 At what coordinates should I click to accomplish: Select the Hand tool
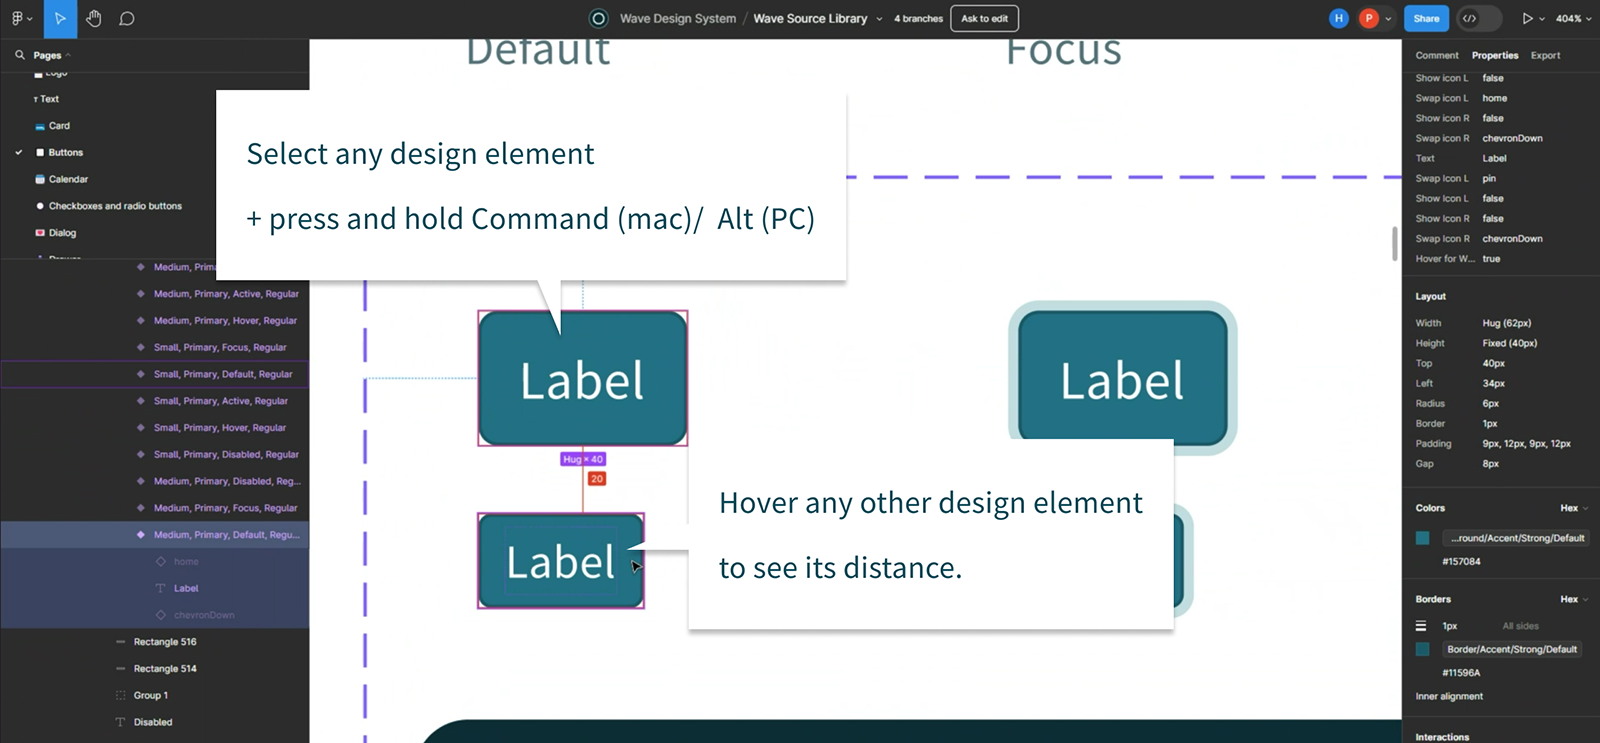pyautogui.click(x=94, y=18)
